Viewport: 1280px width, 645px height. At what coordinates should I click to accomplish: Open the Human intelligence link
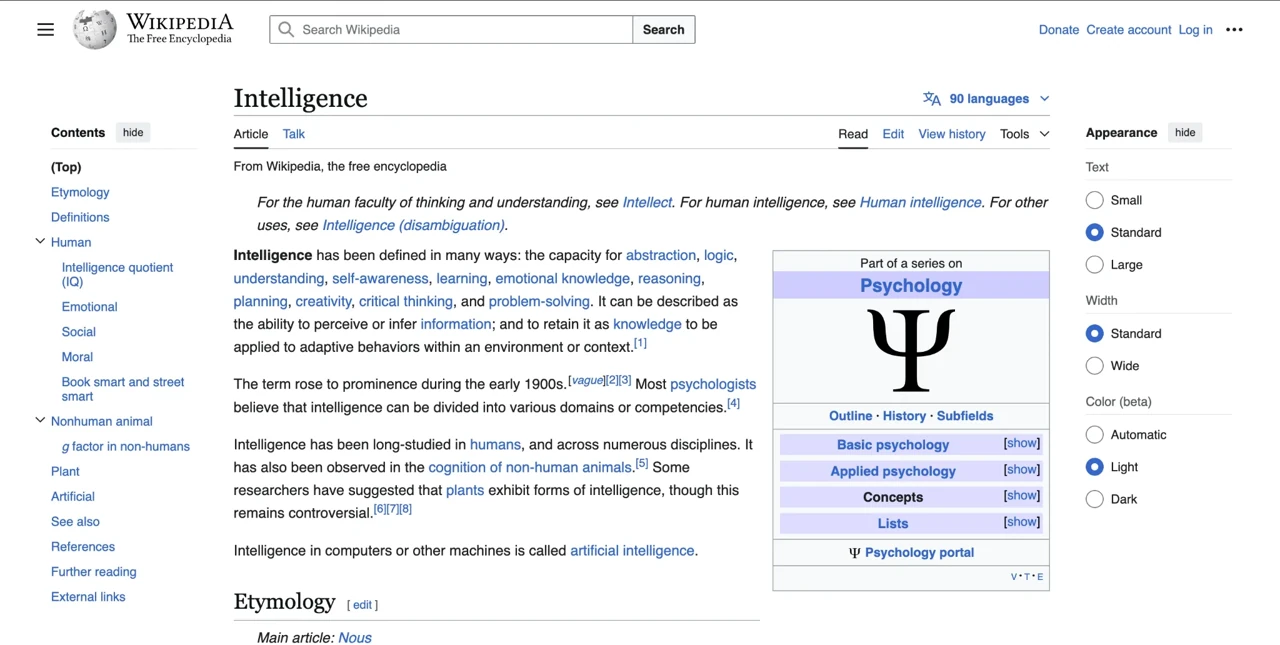(920, 202)
